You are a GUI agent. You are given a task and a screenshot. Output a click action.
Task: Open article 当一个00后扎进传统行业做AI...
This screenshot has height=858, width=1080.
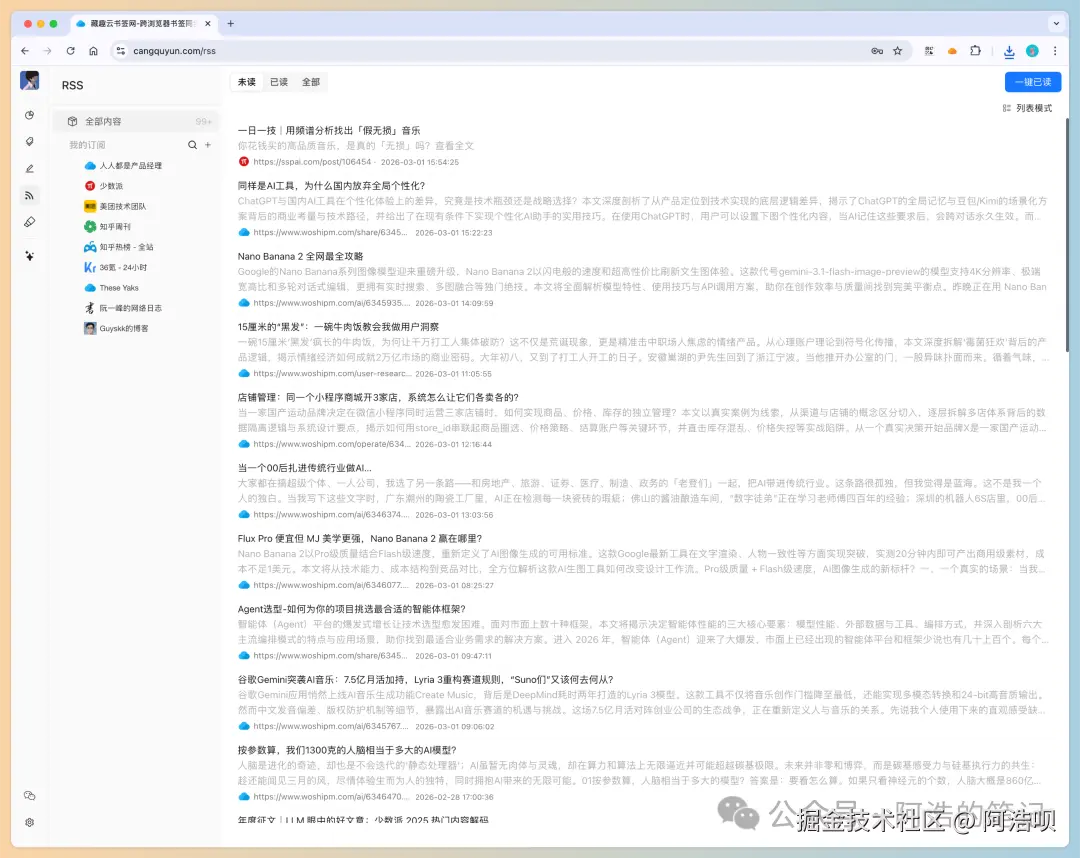304,468
